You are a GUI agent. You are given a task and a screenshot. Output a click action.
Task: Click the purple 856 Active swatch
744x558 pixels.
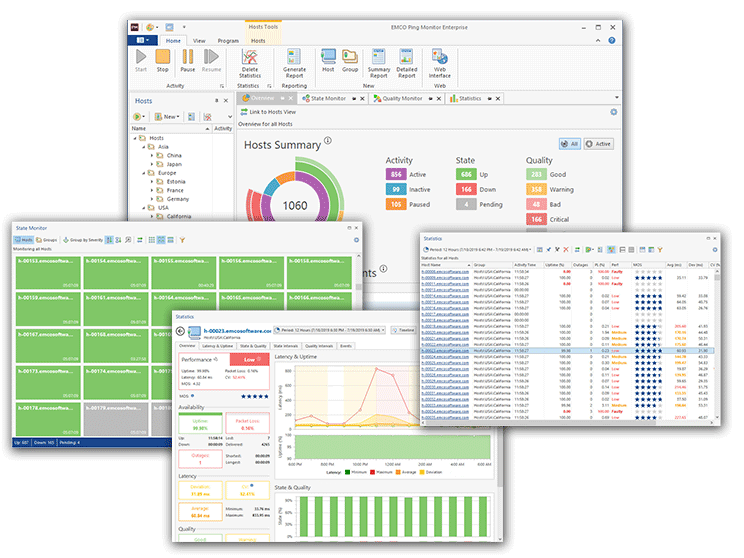pyautogui.click(x=396, y=175)
